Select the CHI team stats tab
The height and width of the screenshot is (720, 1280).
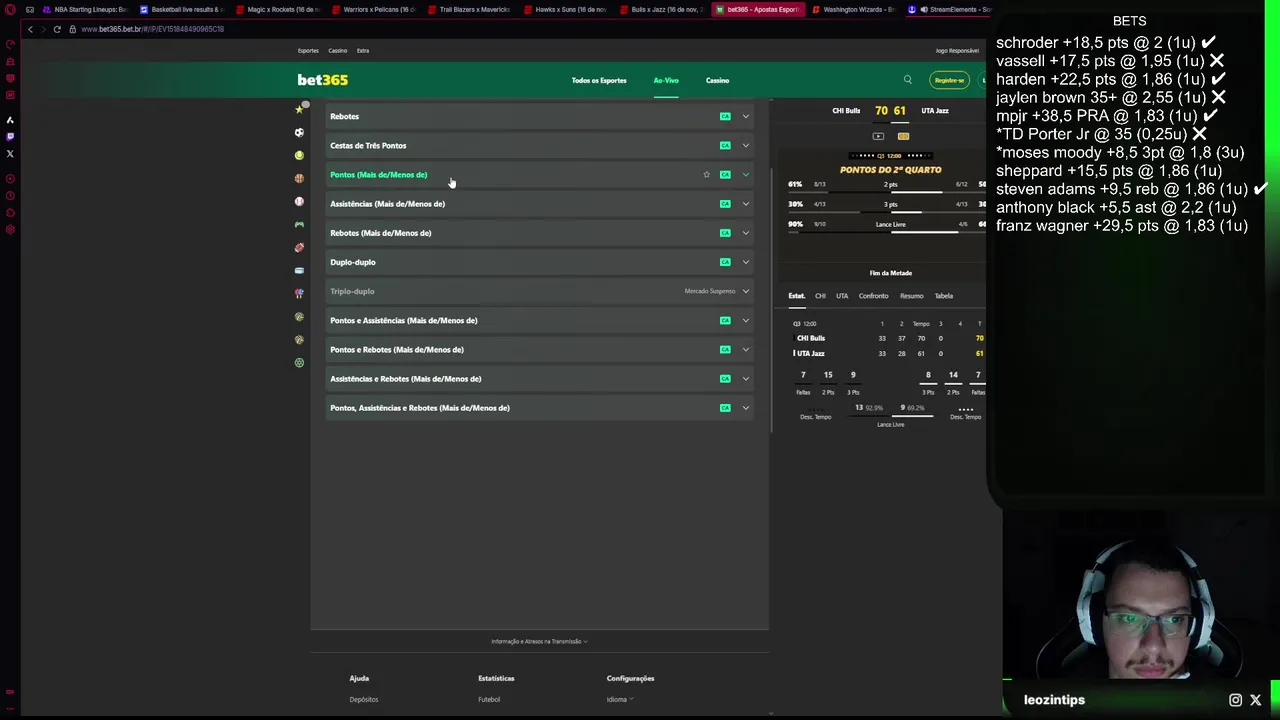tap(820, 296)
